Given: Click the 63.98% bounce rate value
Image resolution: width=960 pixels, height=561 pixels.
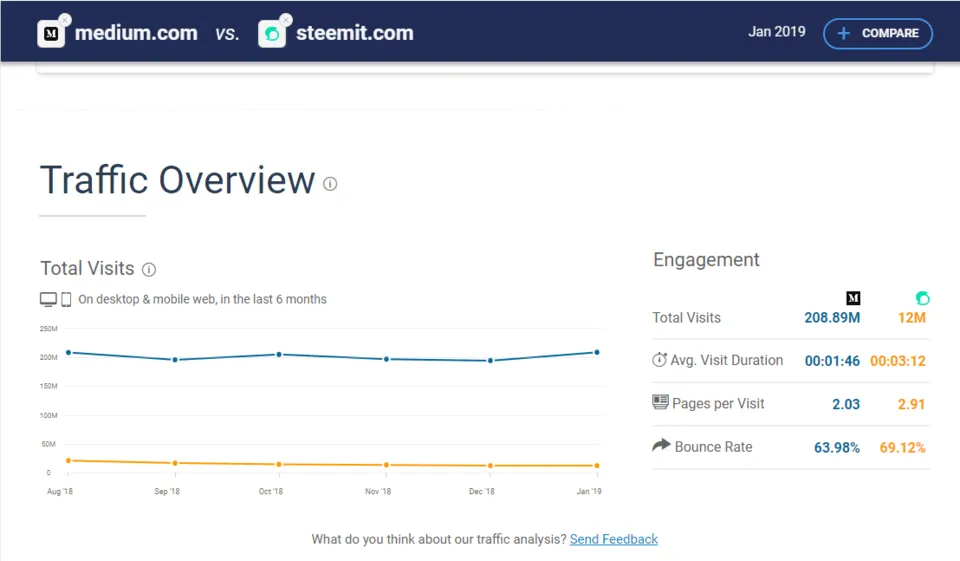Looking at the screenshot, I should click(x=836, y=448).
